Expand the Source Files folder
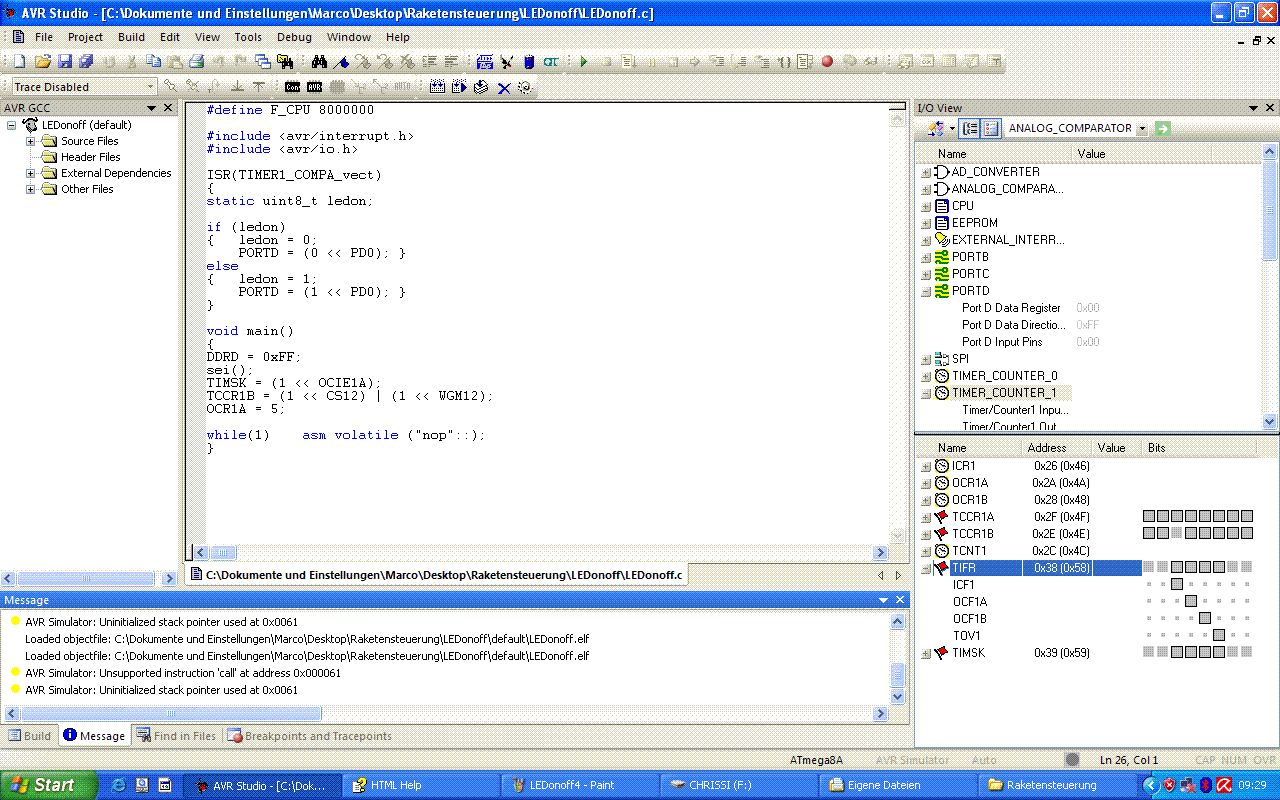This screenshot has height=800, width=1280. click(x=30, y=141)
